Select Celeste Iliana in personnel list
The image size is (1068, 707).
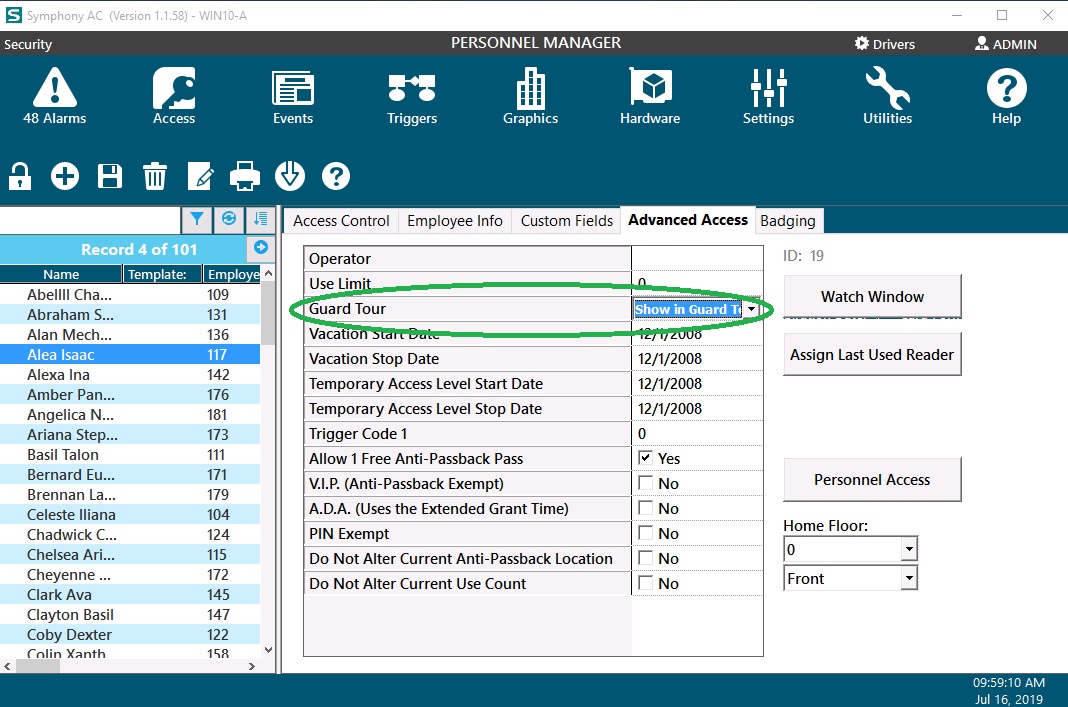pyautogui.click(x=130, y=514)
